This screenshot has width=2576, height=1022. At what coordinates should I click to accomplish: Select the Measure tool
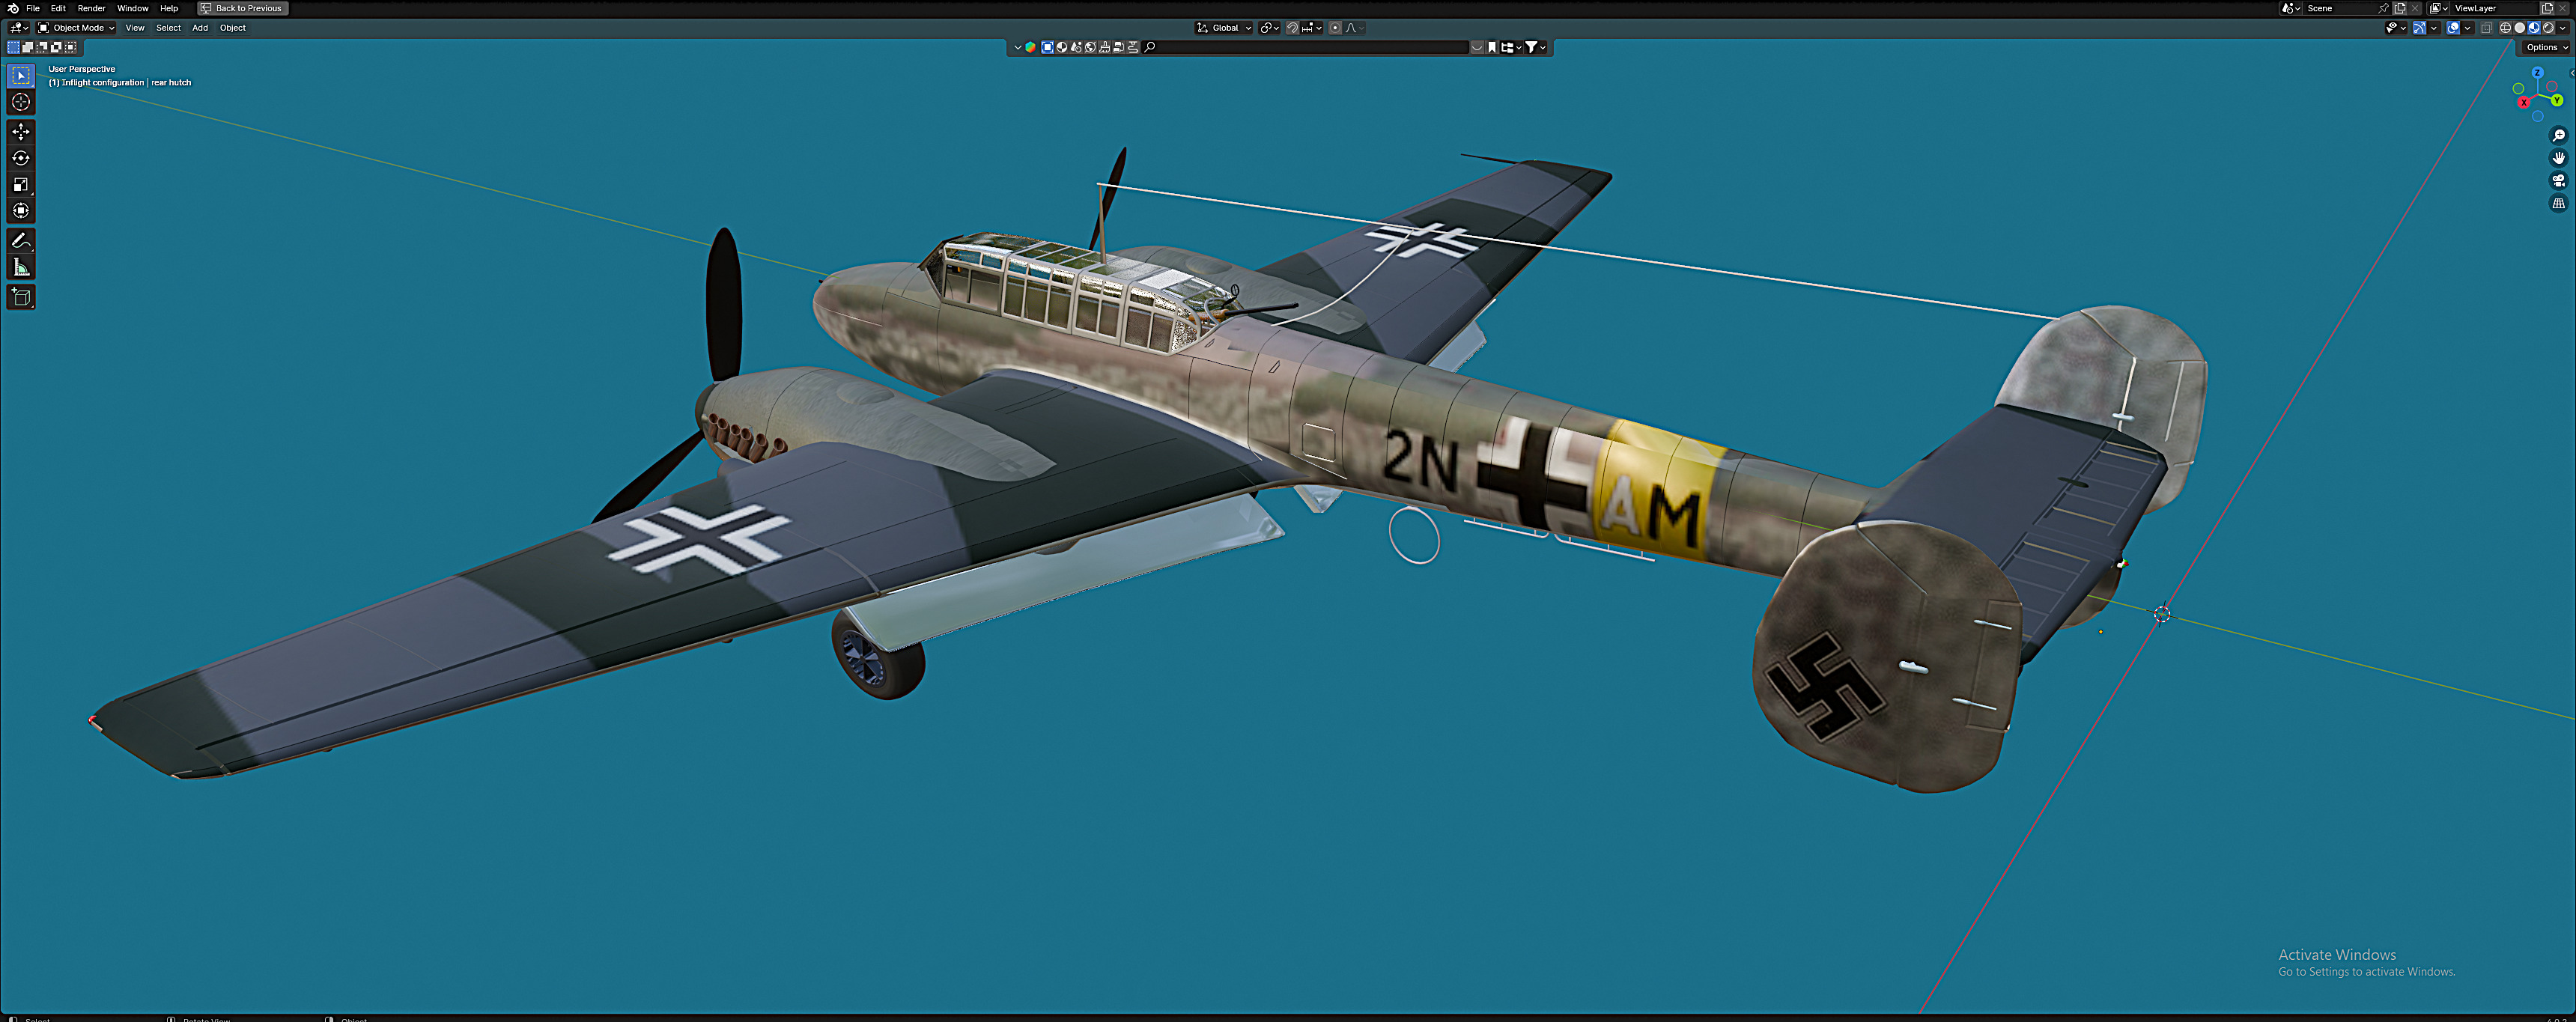(21, 266)
